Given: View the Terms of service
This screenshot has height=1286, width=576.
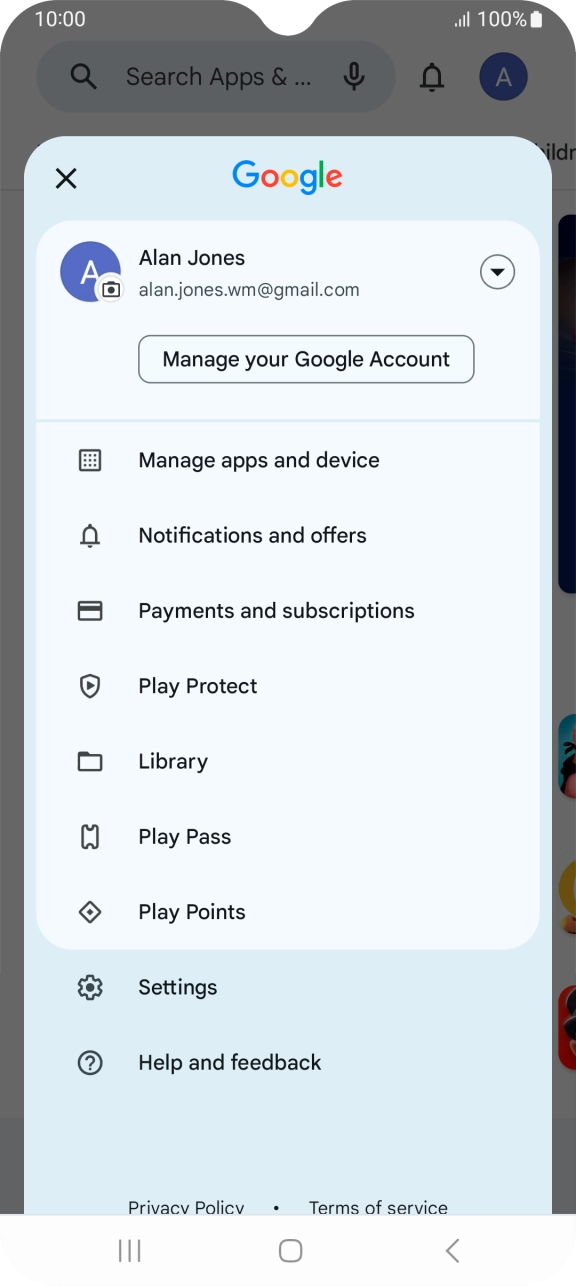Looking at the screenshot, I should click(x=378, y=1207).
